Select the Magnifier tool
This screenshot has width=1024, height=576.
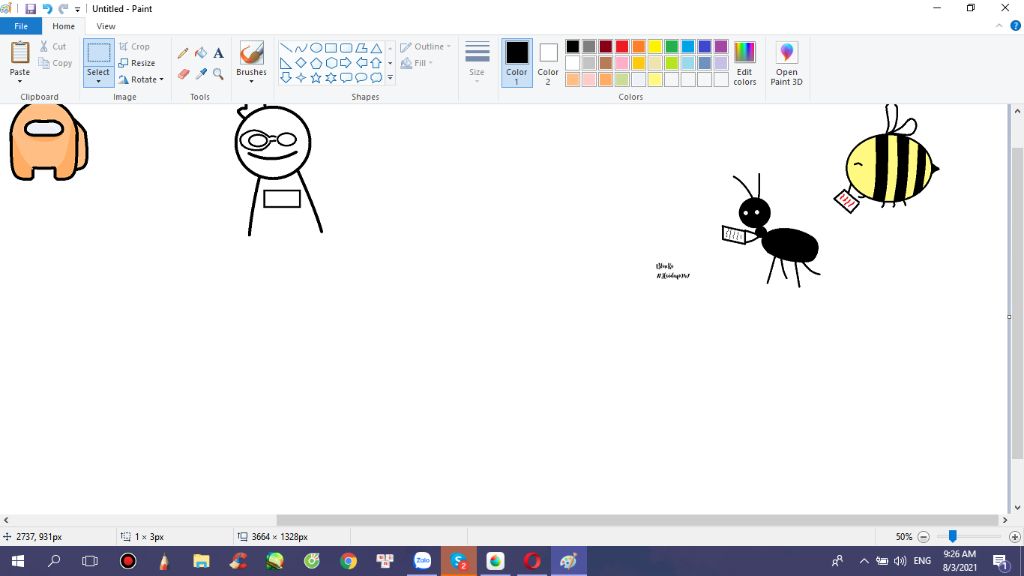(218, 74)
